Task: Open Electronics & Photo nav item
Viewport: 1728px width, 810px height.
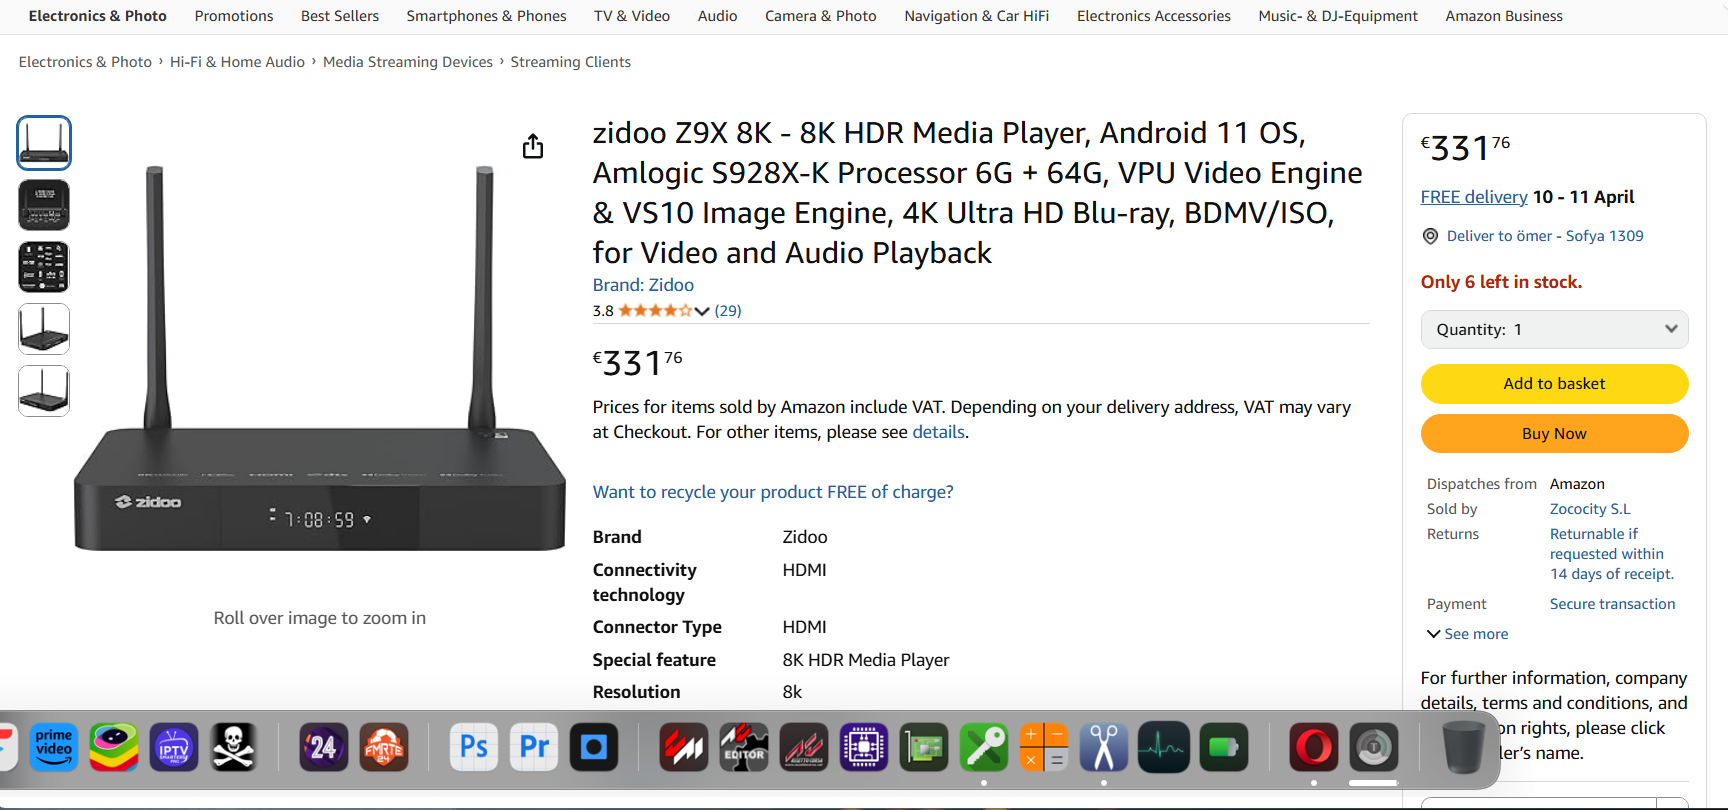Action: click(x=98, y=16)
